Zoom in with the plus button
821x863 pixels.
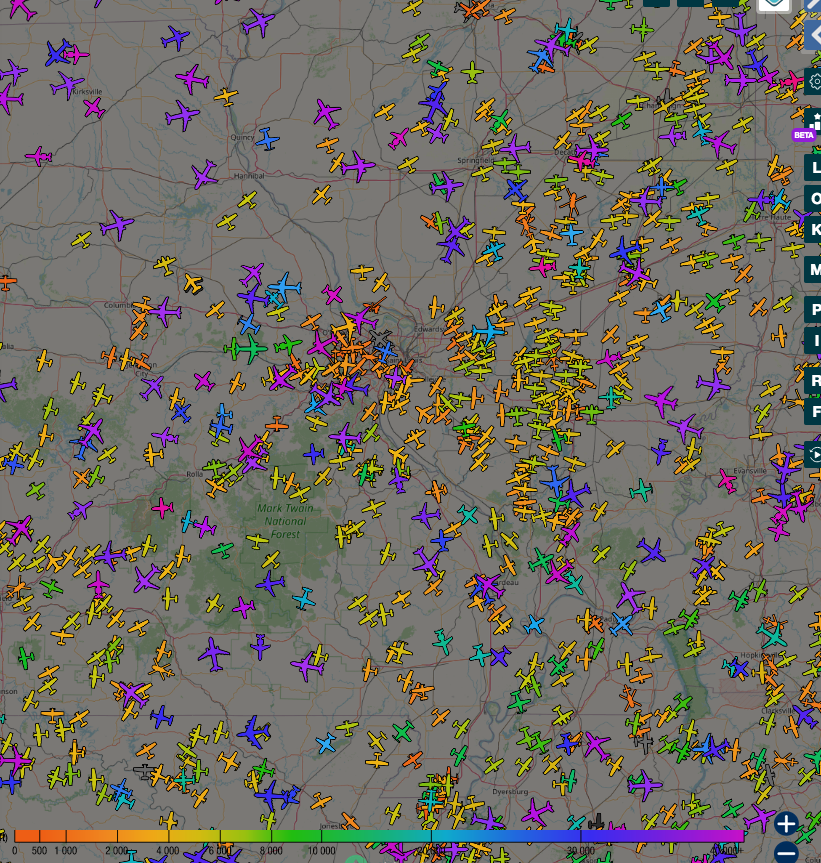click(786, 824)
